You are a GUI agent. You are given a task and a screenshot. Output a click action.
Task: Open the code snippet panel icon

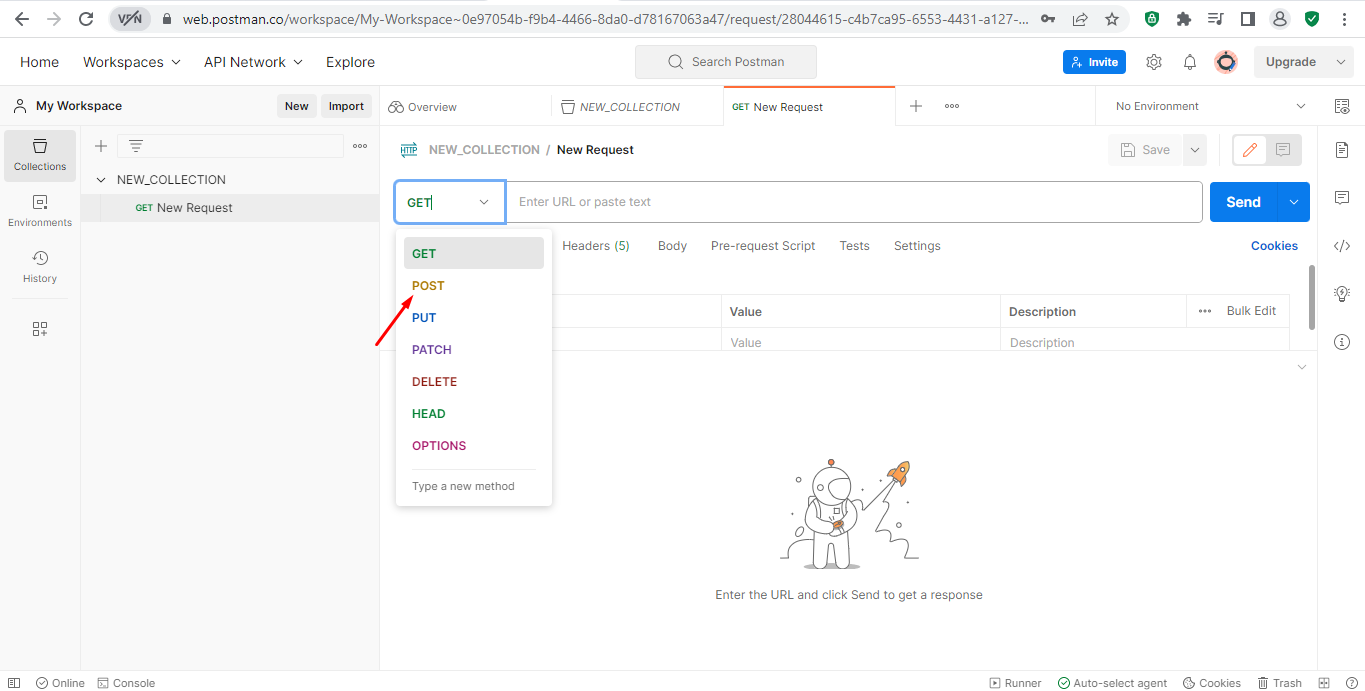click(1342, 246)
